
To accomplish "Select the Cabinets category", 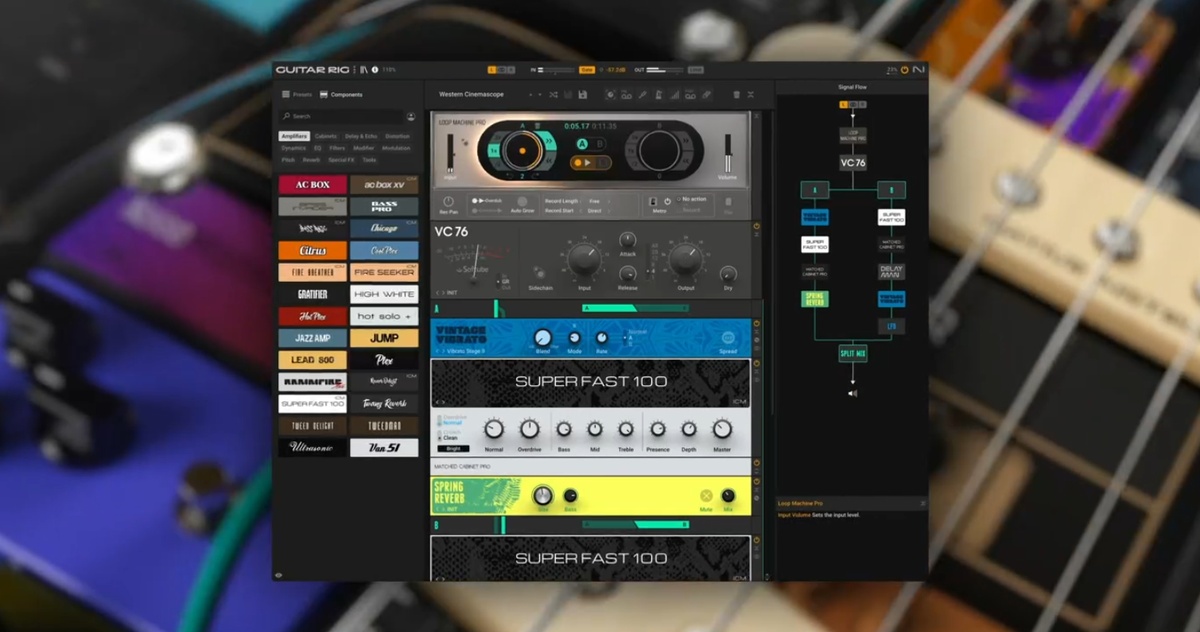I will pyautogui.click(x=326, y=136).
